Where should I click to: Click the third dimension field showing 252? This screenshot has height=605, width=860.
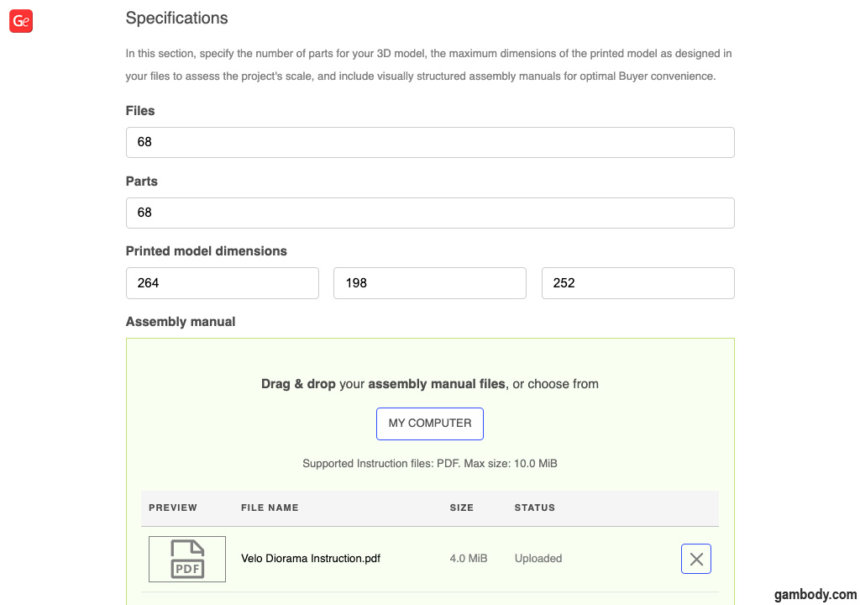[637, 283]
